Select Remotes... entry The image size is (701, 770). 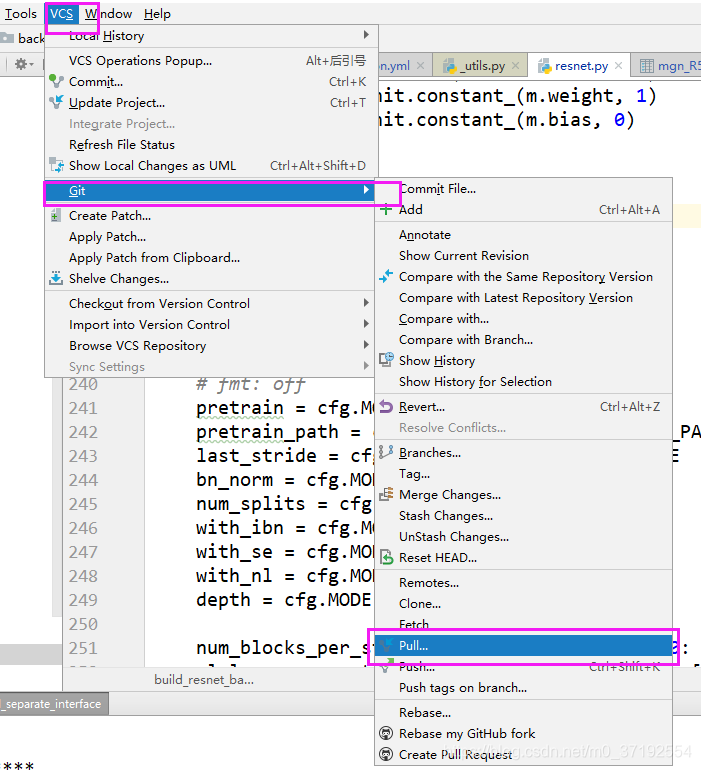pos(524,583)
